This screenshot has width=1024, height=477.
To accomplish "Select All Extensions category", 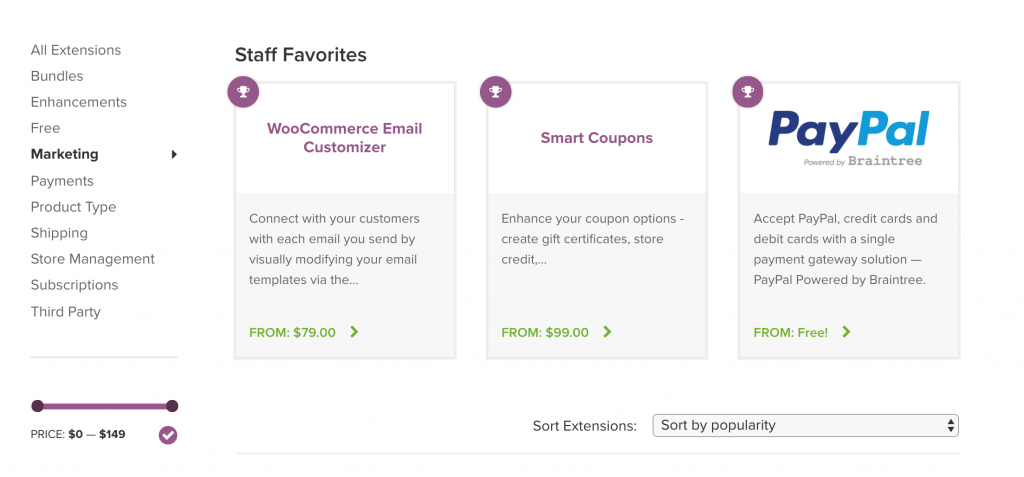I will pyautogui.click(x=76, y=50).
